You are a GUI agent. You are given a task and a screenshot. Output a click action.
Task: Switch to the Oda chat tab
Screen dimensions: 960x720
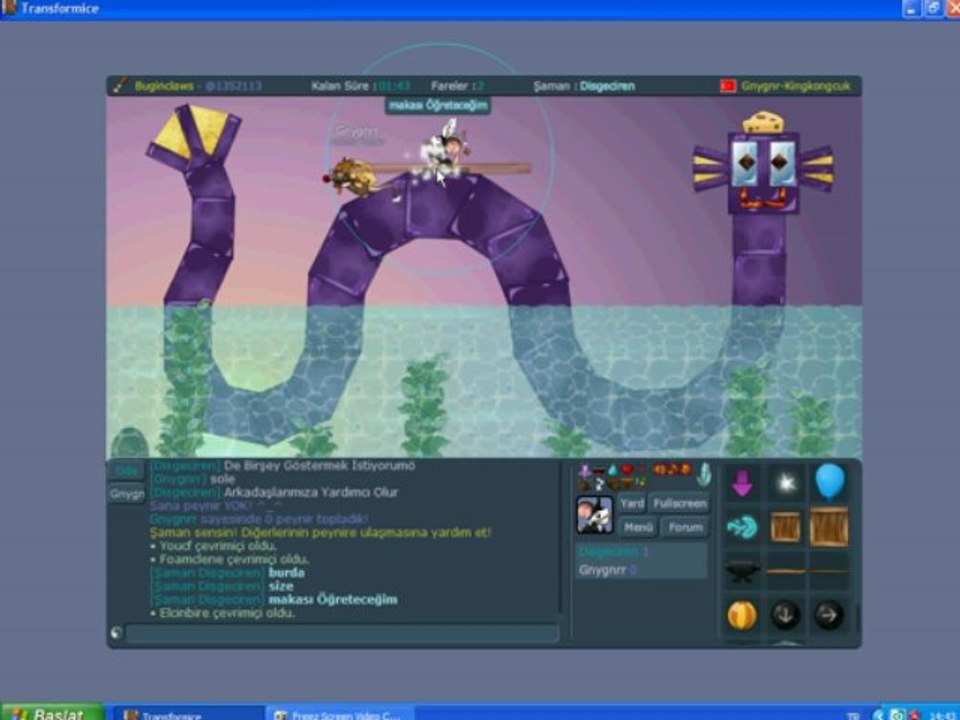(x=126, y=471)
